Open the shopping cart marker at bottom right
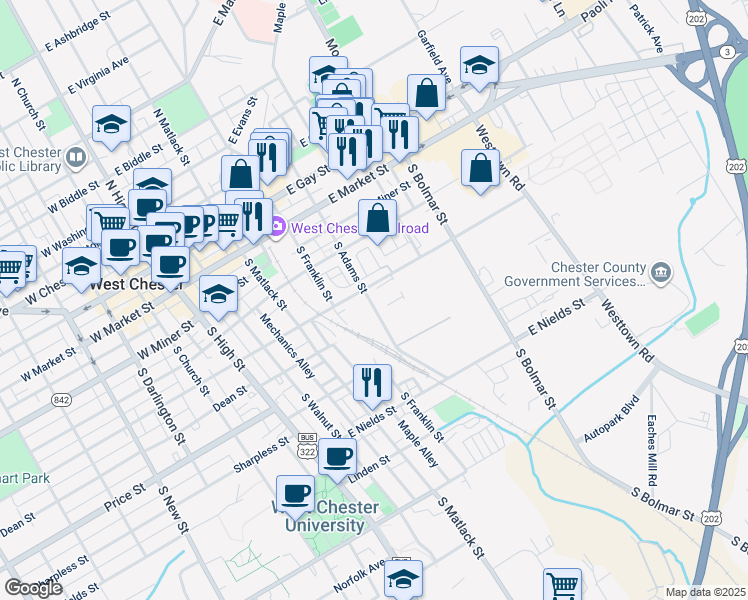 (x=562, y=584)
